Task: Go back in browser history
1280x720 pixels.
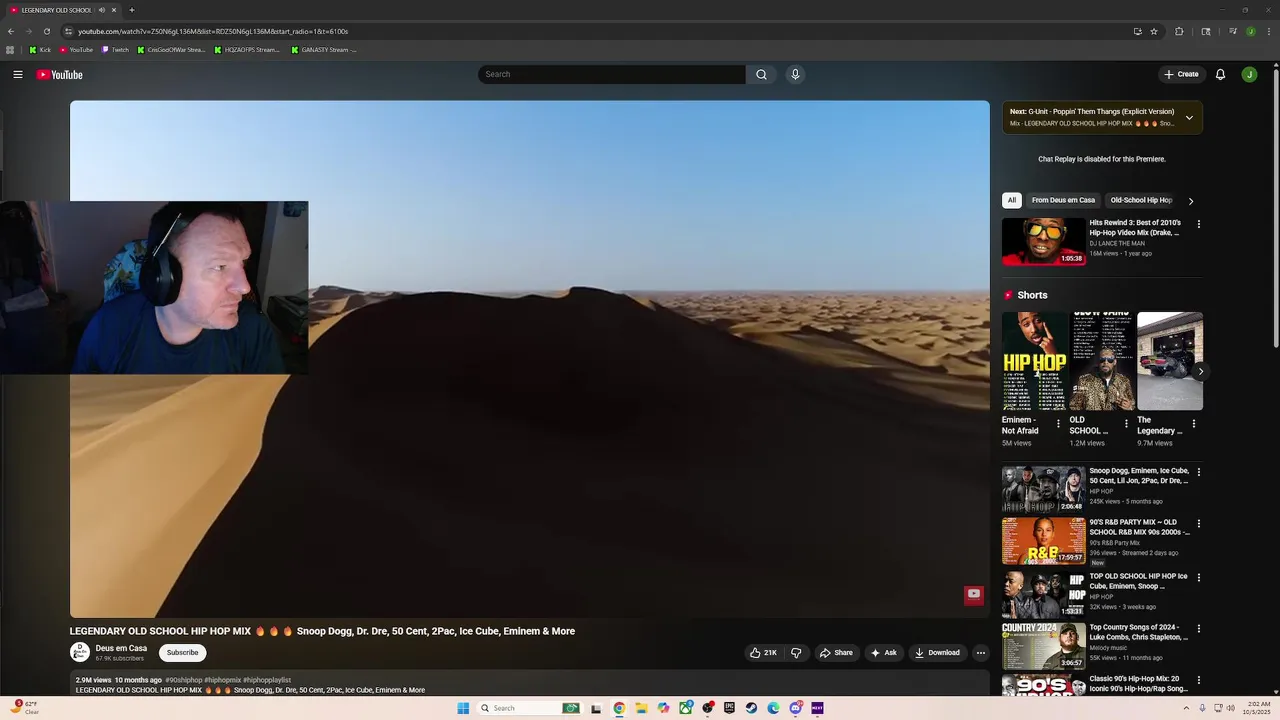Action: coord(11,31)
